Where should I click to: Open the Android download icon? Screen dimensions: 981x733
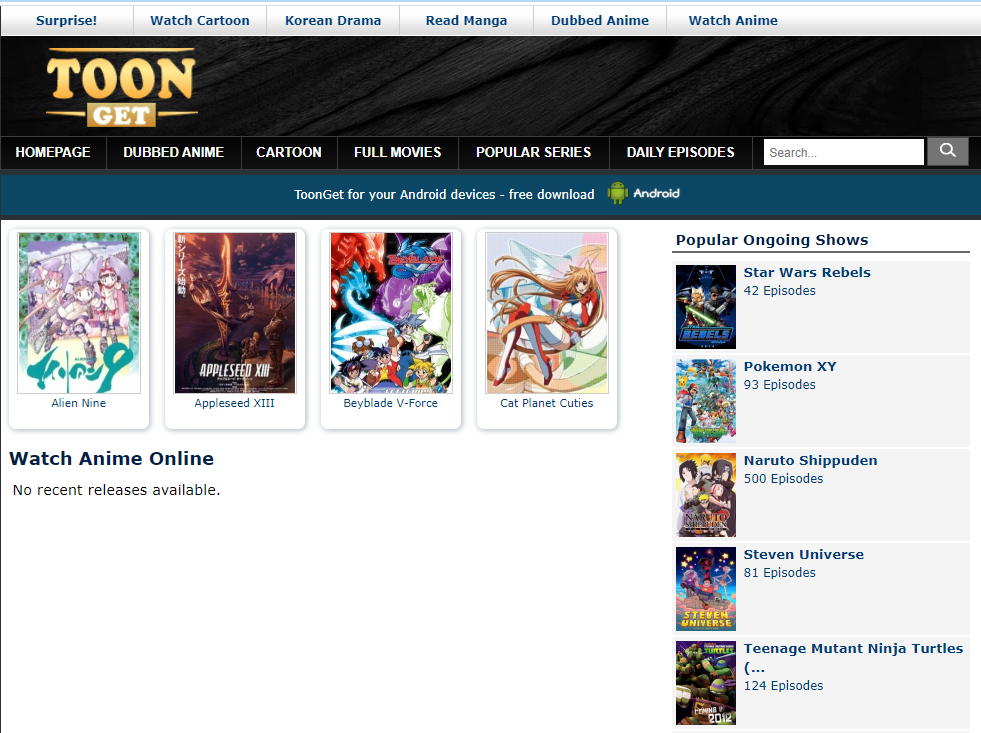coord(643,193)
